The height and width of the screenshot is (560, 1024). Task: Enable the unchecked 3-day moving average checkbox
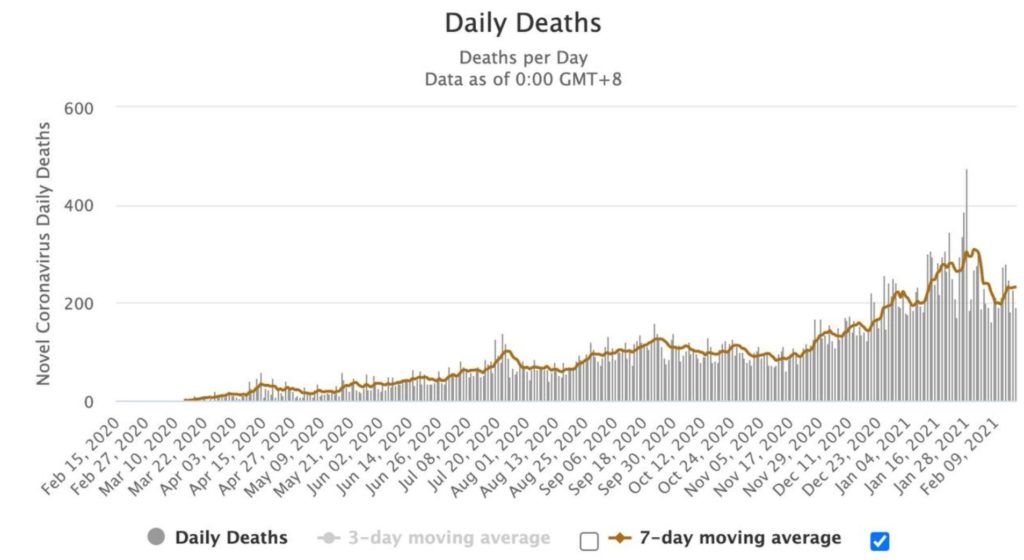(x=589, y=541)
